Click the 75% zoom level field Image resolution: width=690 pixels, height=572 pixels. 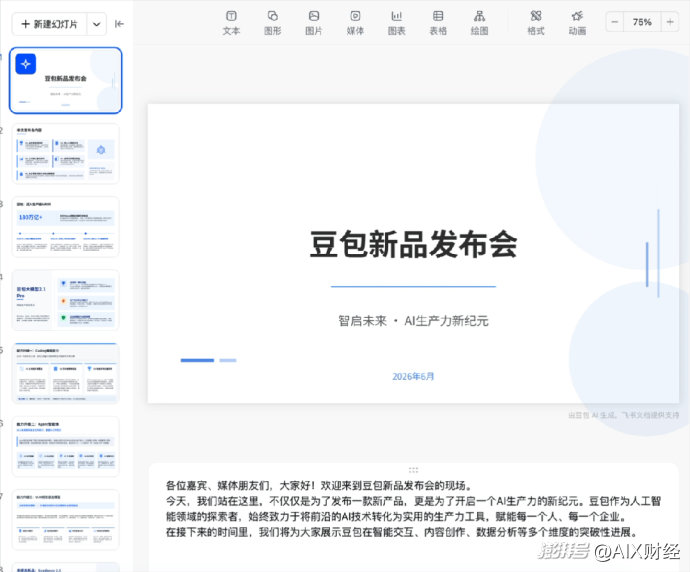[x=642, y=22]
